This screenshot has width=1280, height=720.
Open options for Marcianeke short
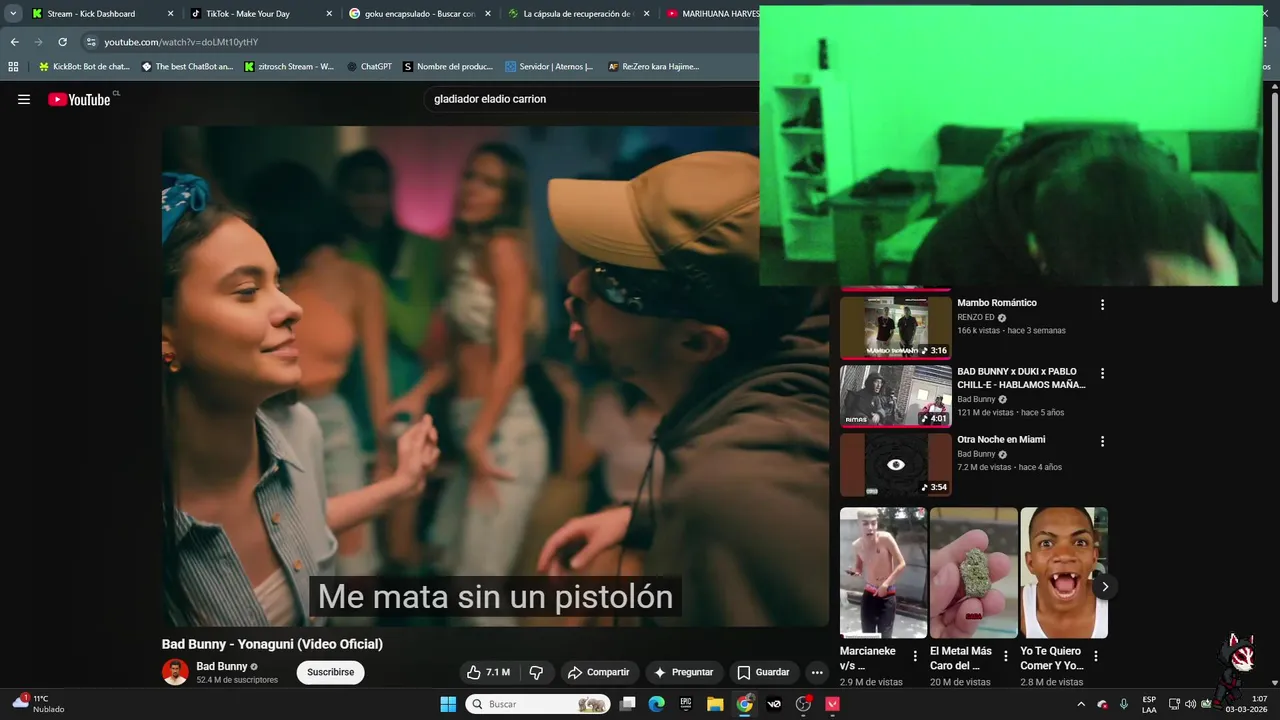915,656
